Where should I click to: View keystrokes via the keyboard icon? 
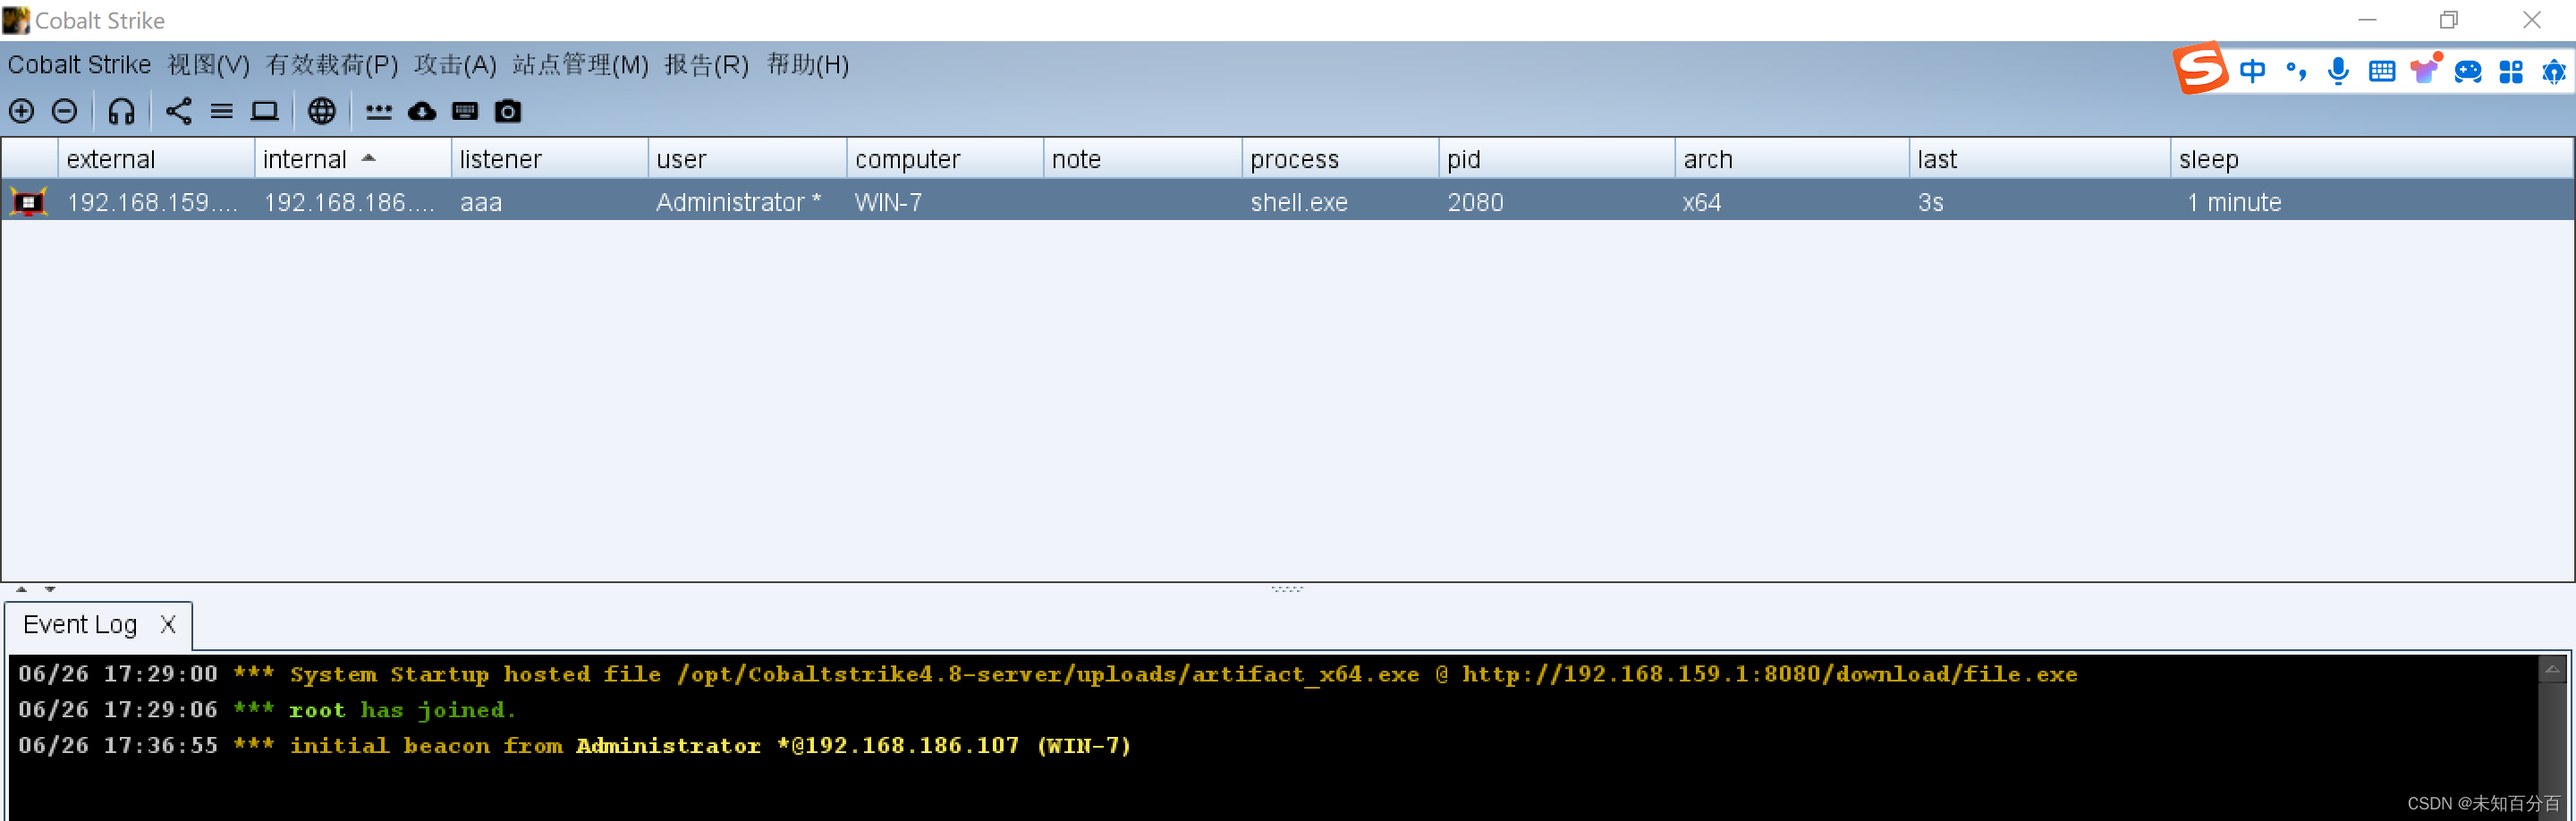(465, 111)
